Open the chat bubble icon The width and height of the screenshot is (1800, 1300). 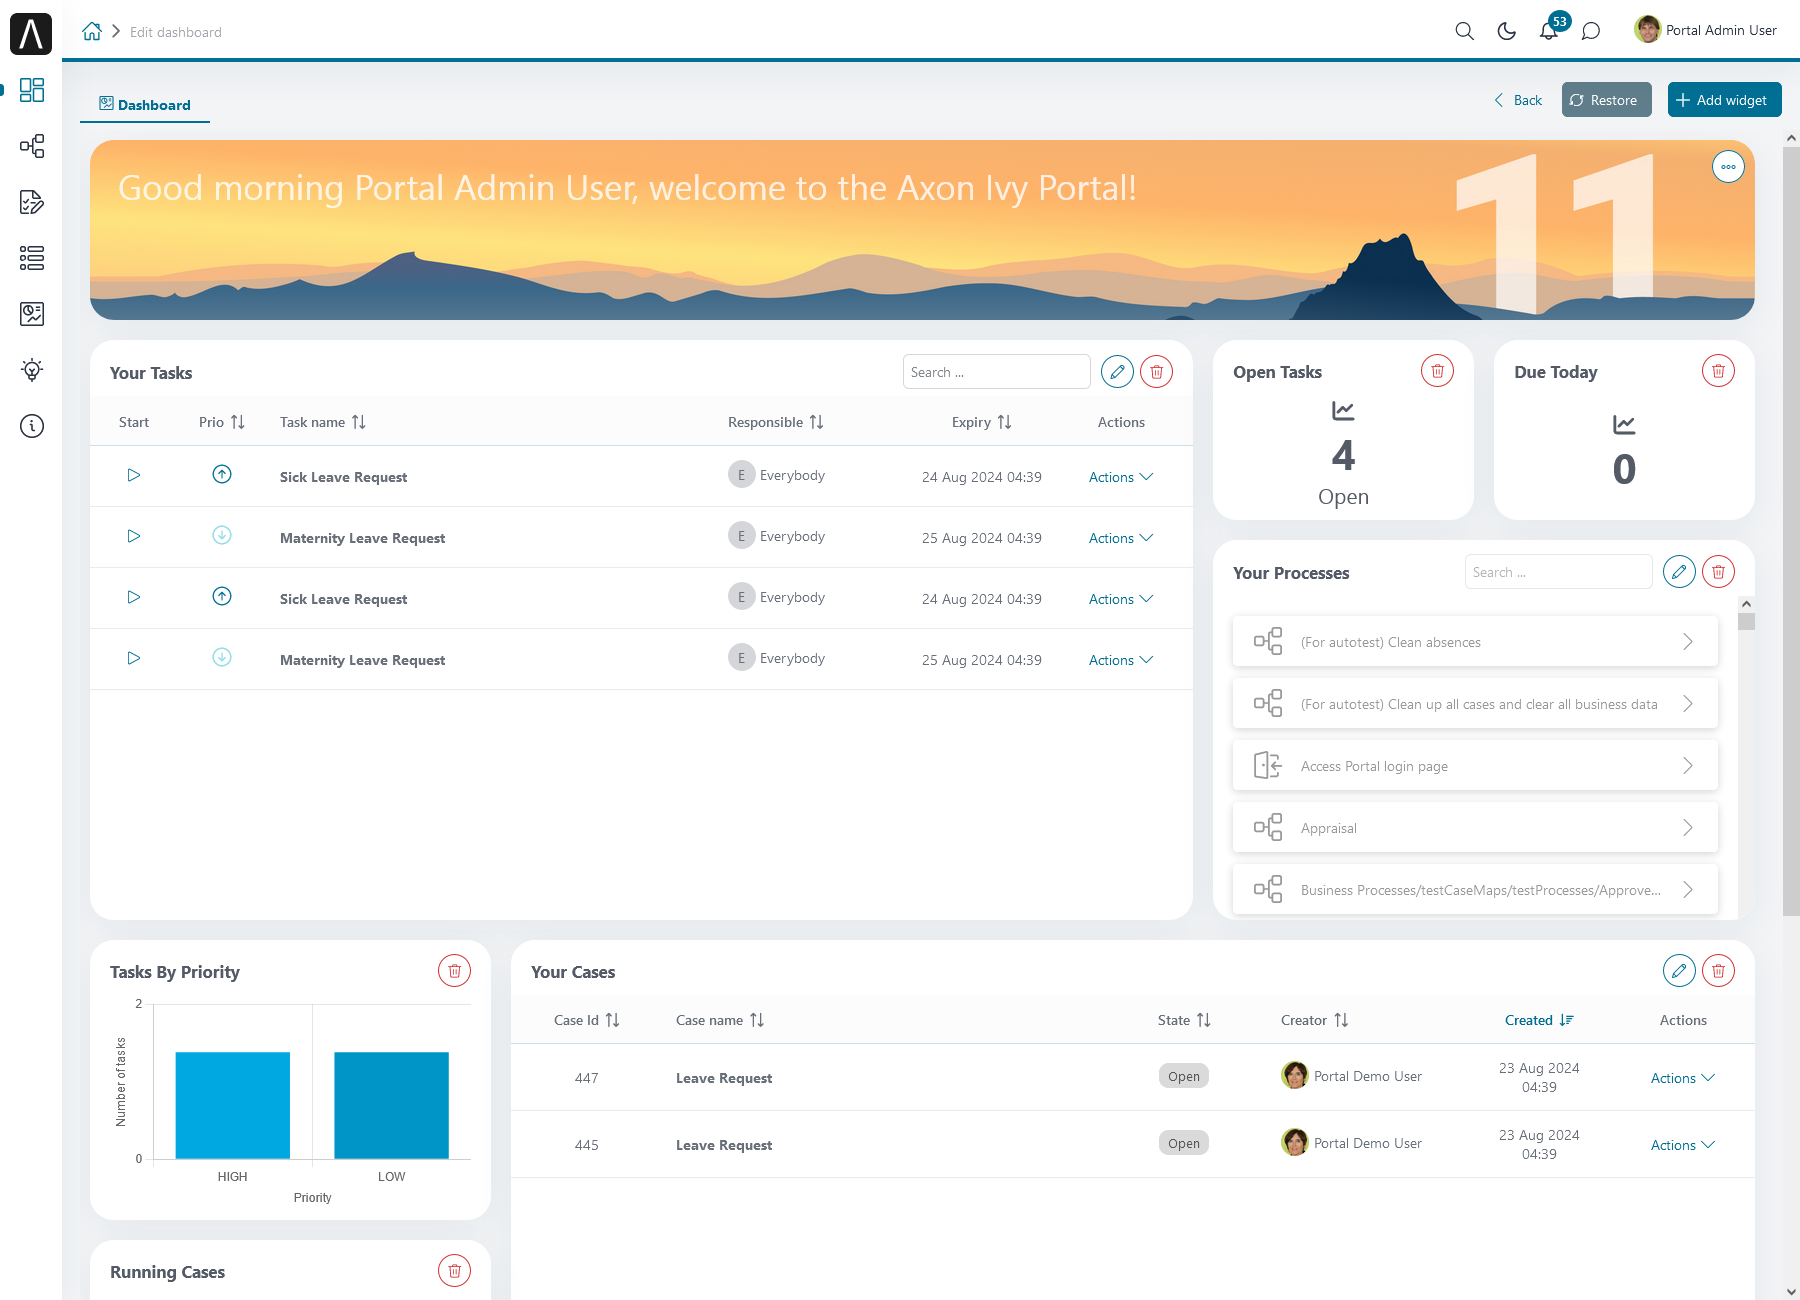[1591, 31]
